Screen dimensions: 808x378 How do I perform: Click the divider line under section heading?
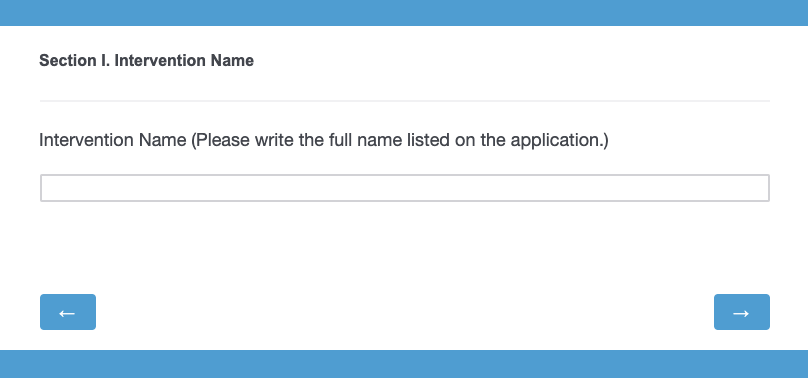(x=405, y=101)
